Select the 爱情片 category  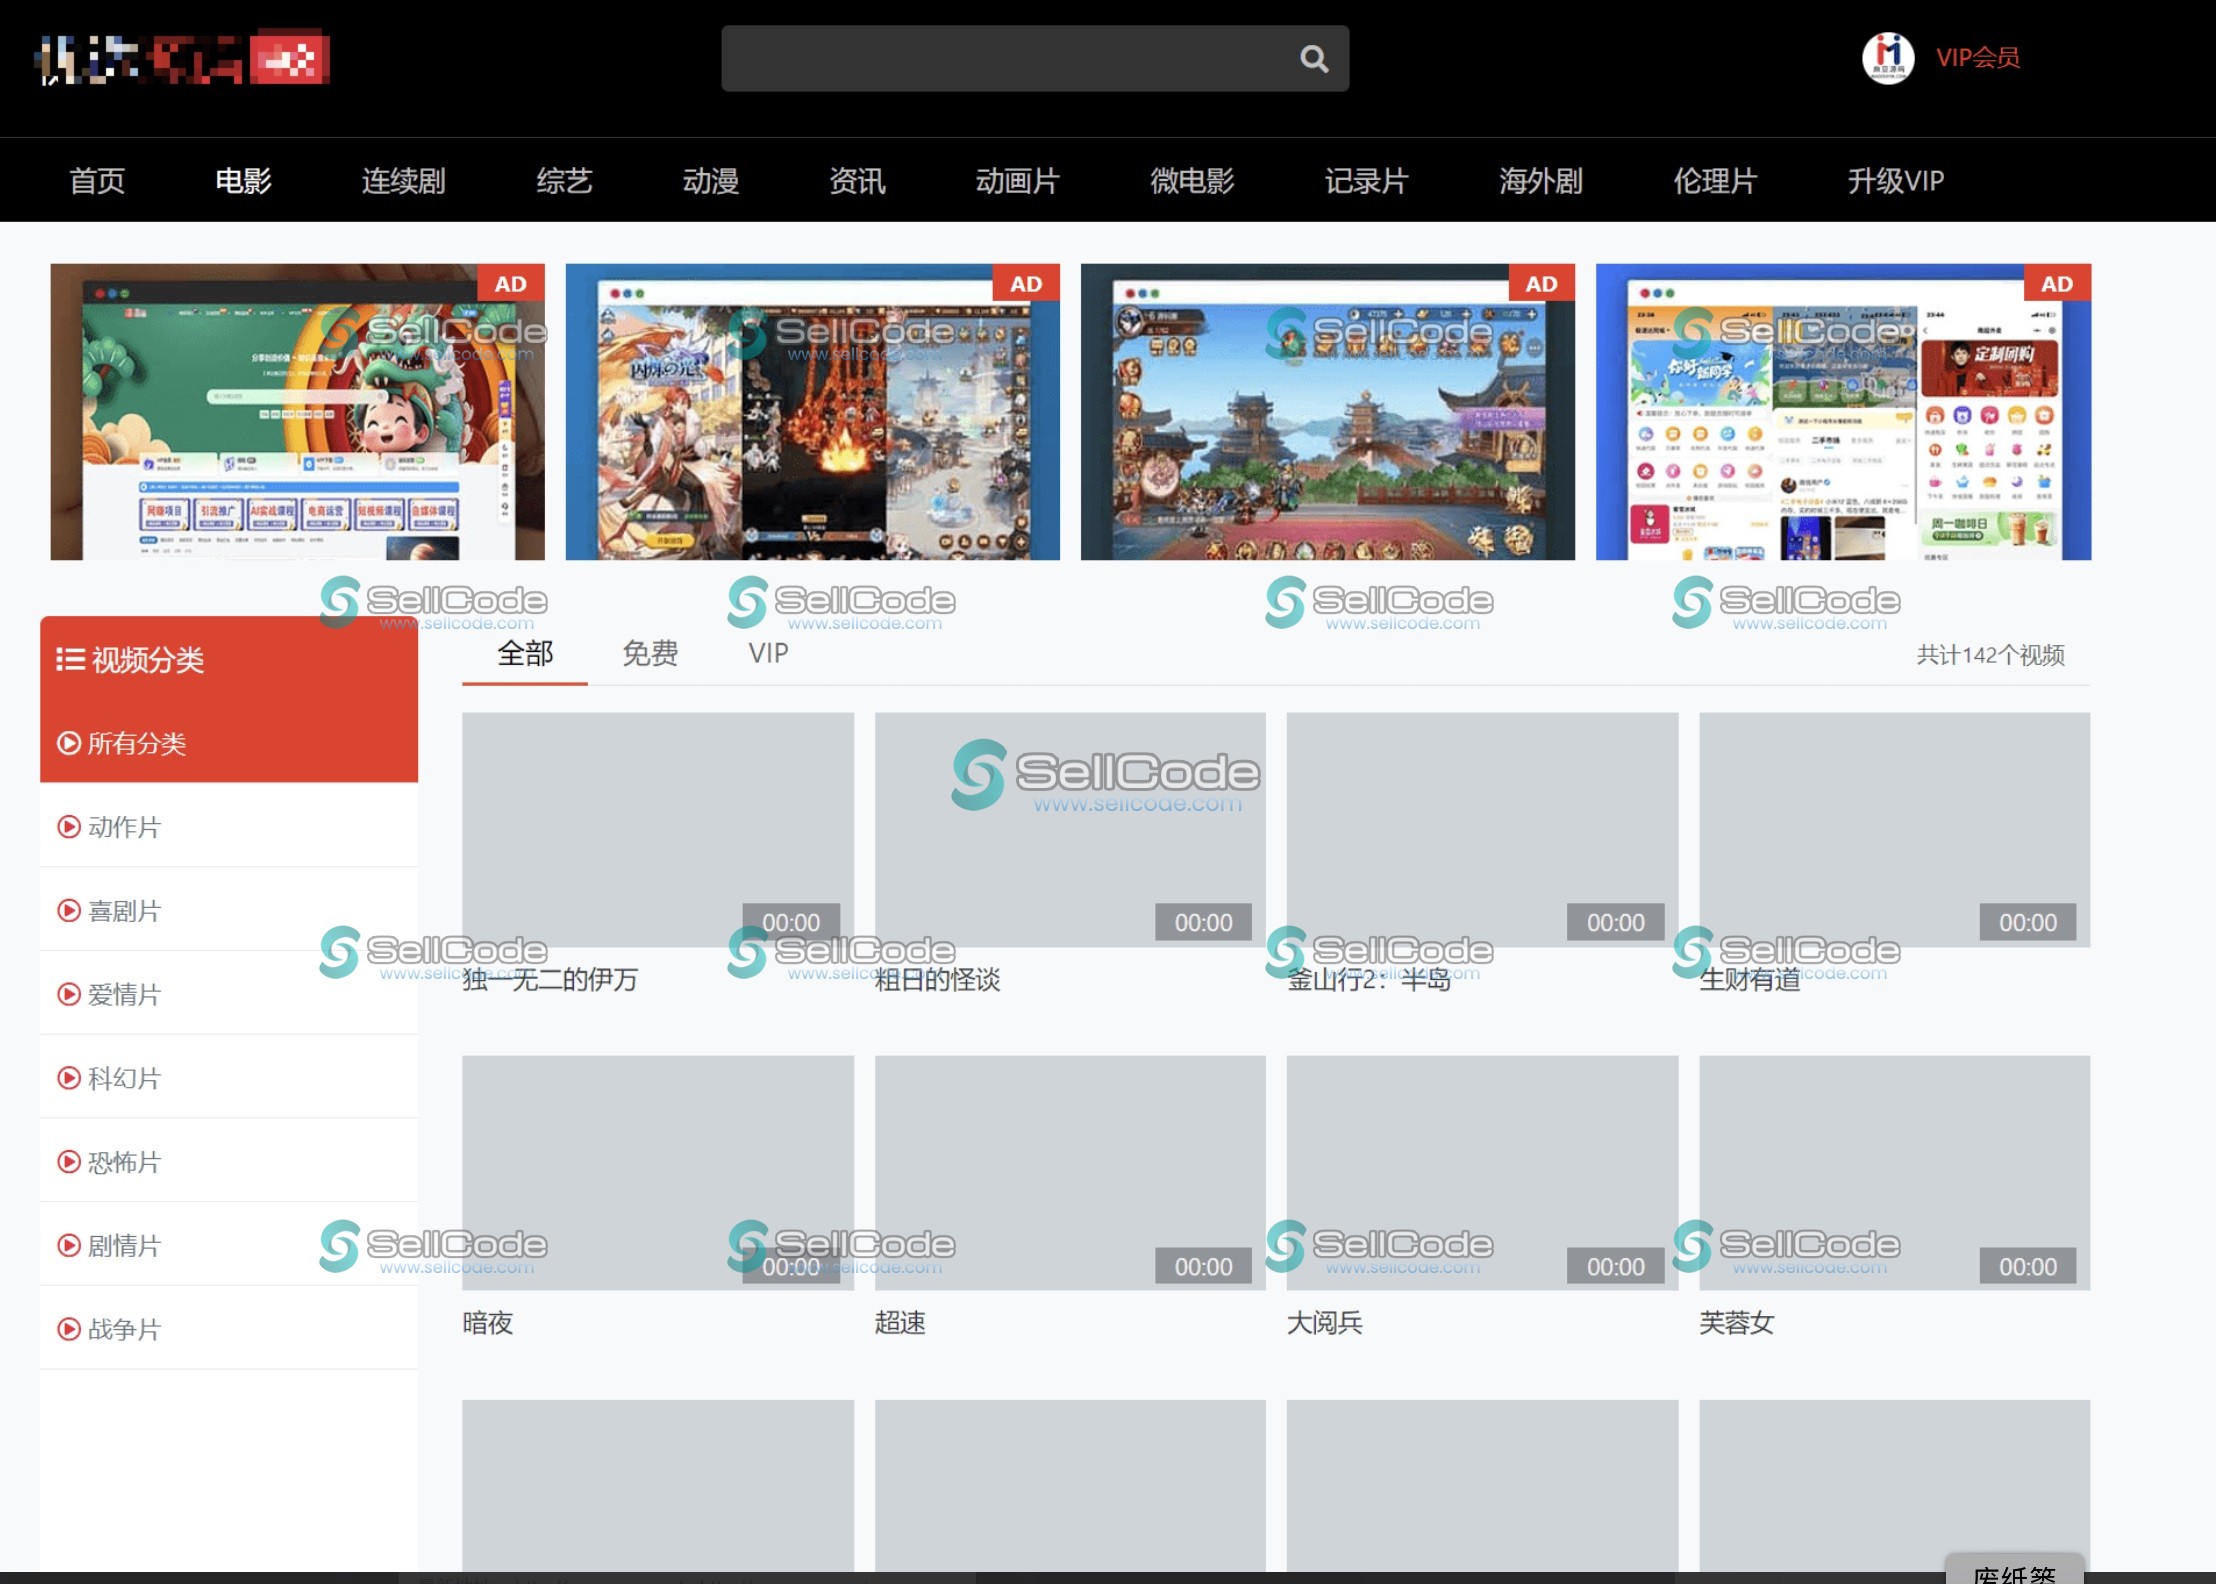pyautogui.click(x=123, y=995)
